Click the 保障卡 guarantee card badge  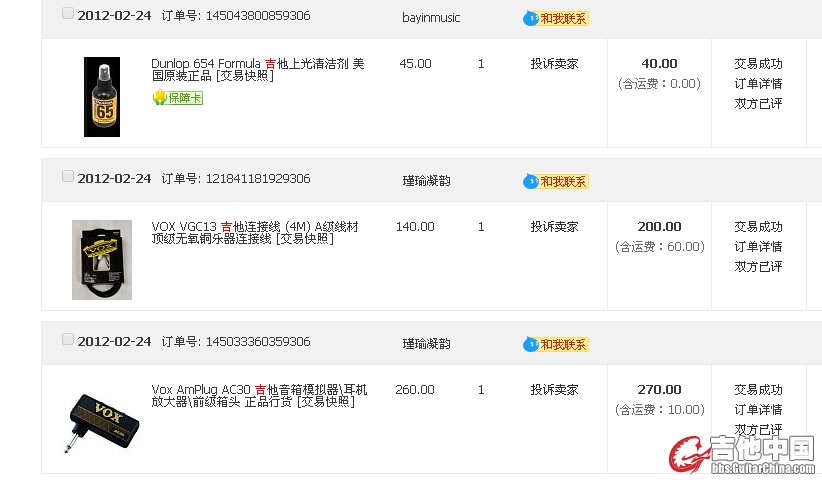(x=177, y=98)
